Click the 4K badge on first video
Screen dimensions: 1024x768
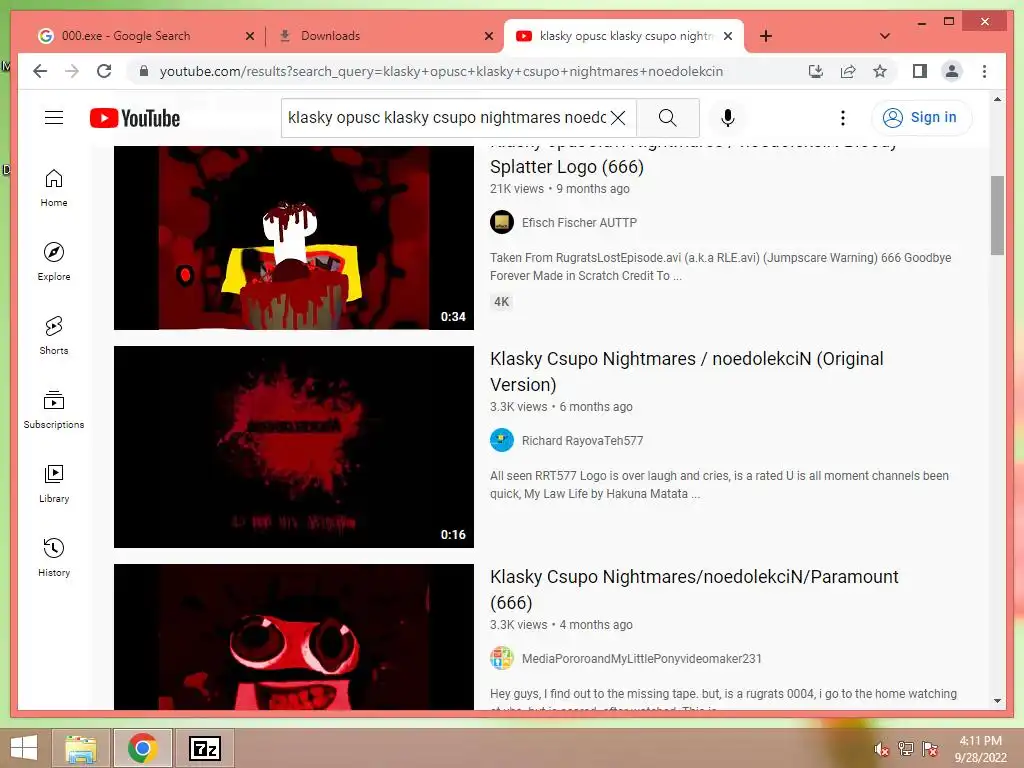[x=501, y=302]
